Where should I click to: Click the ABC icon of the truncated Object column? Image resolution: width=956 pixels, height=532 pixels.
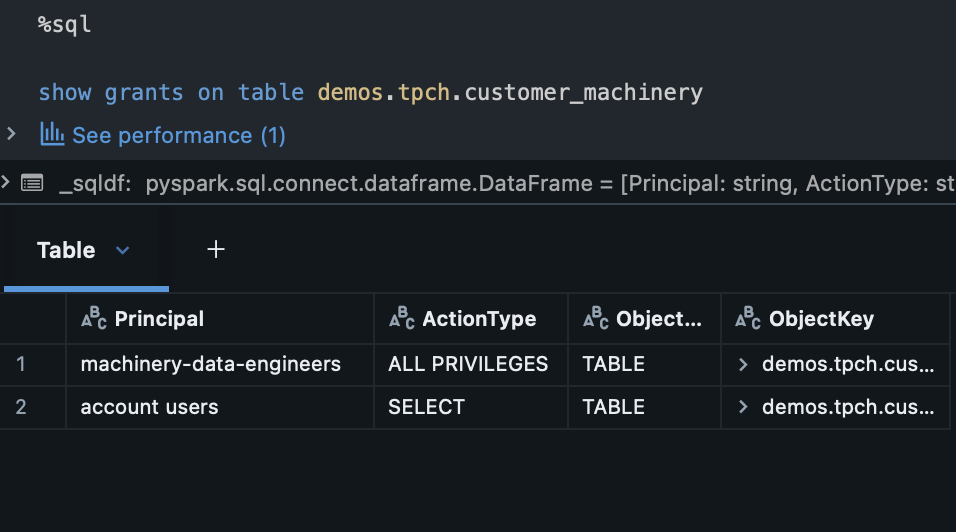pyautogui.click(x=595, y=319)
